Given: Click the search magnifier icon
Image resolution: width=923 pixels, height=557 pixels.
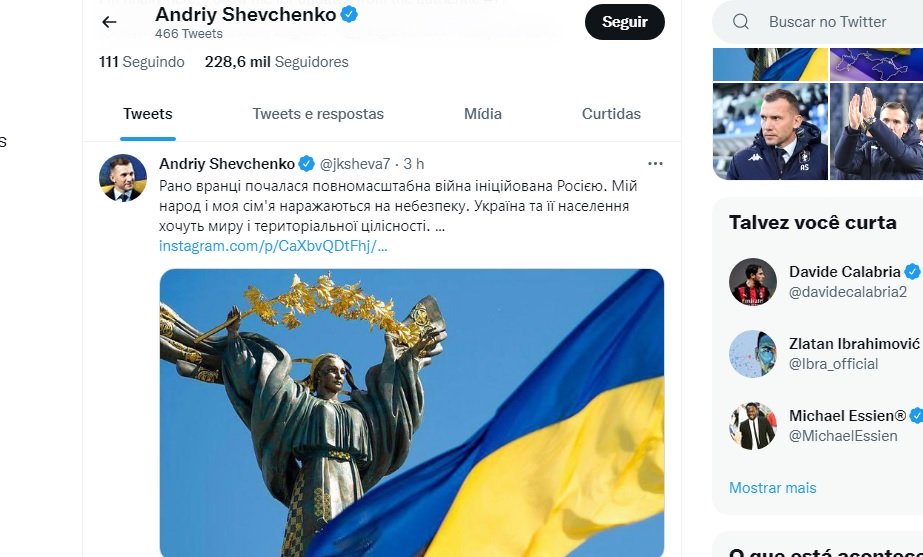Looking at the screenshot, I should tap(741, 22).
